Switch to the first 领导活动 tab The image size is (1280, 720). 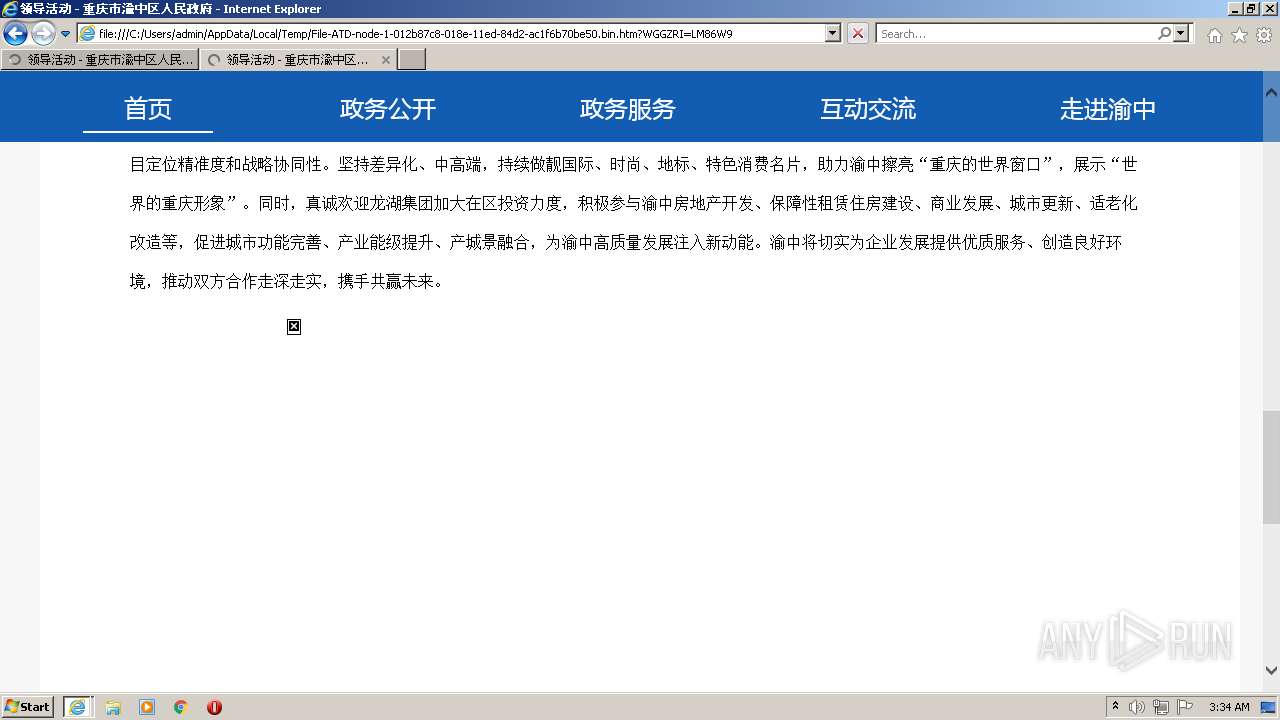point(100,59)
